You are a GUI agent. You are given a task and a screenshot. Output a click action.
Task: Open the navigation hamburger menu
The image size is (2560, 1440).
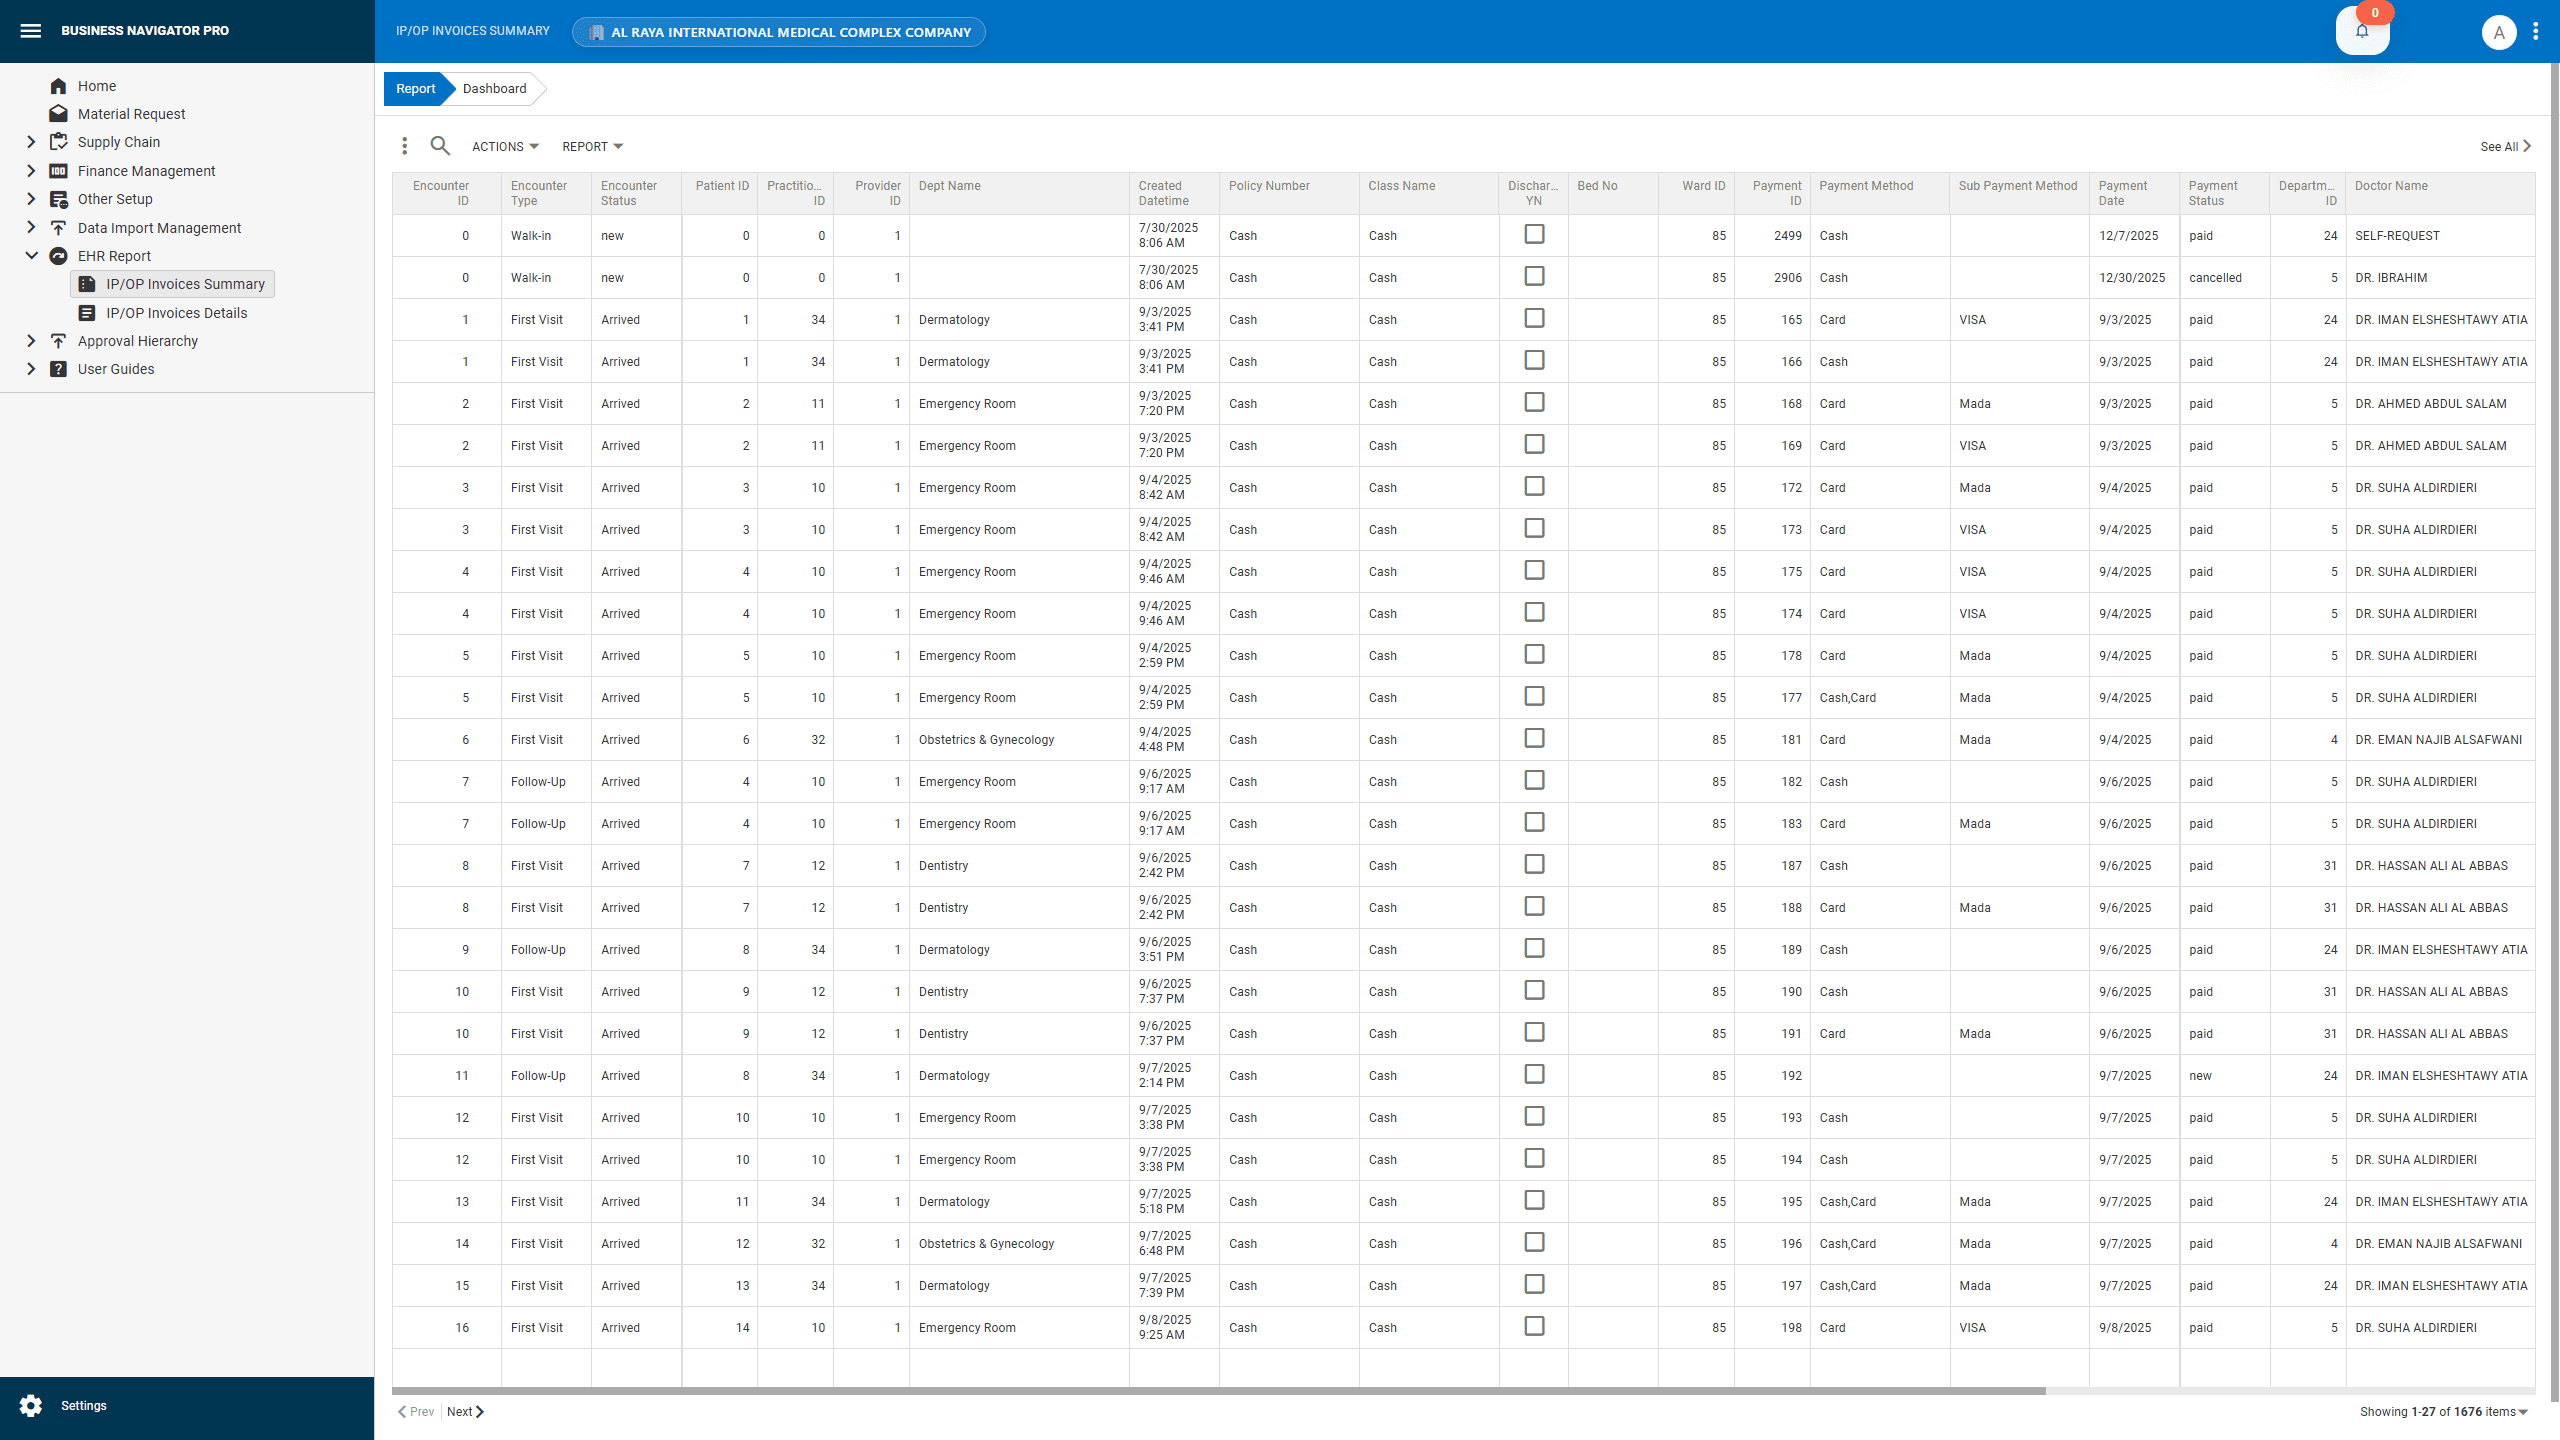(x=31, y=30)
